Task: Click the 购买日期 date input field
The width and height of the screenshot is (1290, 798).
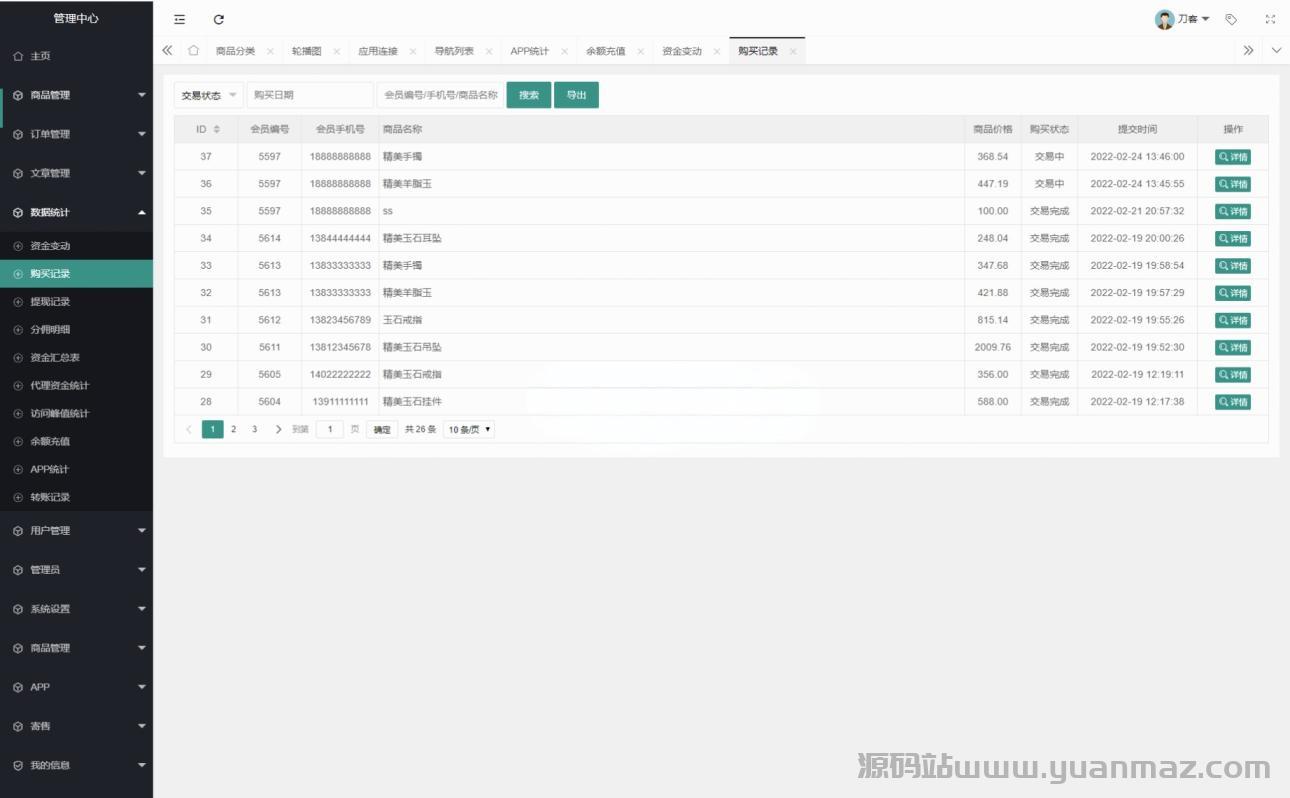Action: (309, 95)
